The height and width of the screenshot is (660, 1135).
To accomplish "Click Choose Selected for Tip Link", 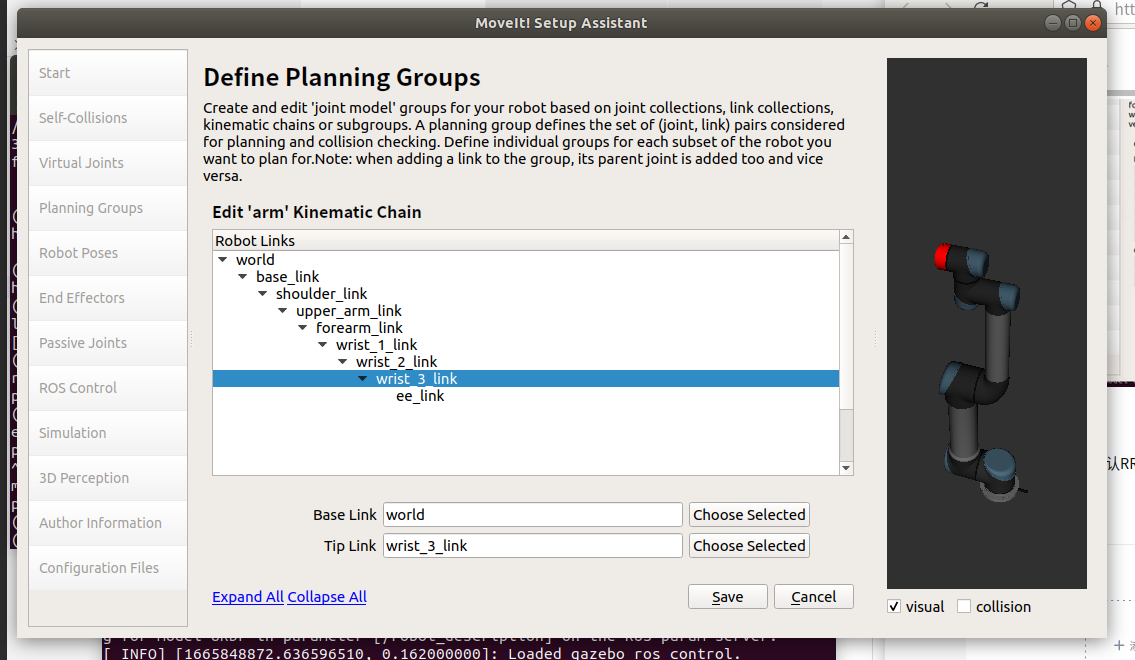I will tap(749, 546).
